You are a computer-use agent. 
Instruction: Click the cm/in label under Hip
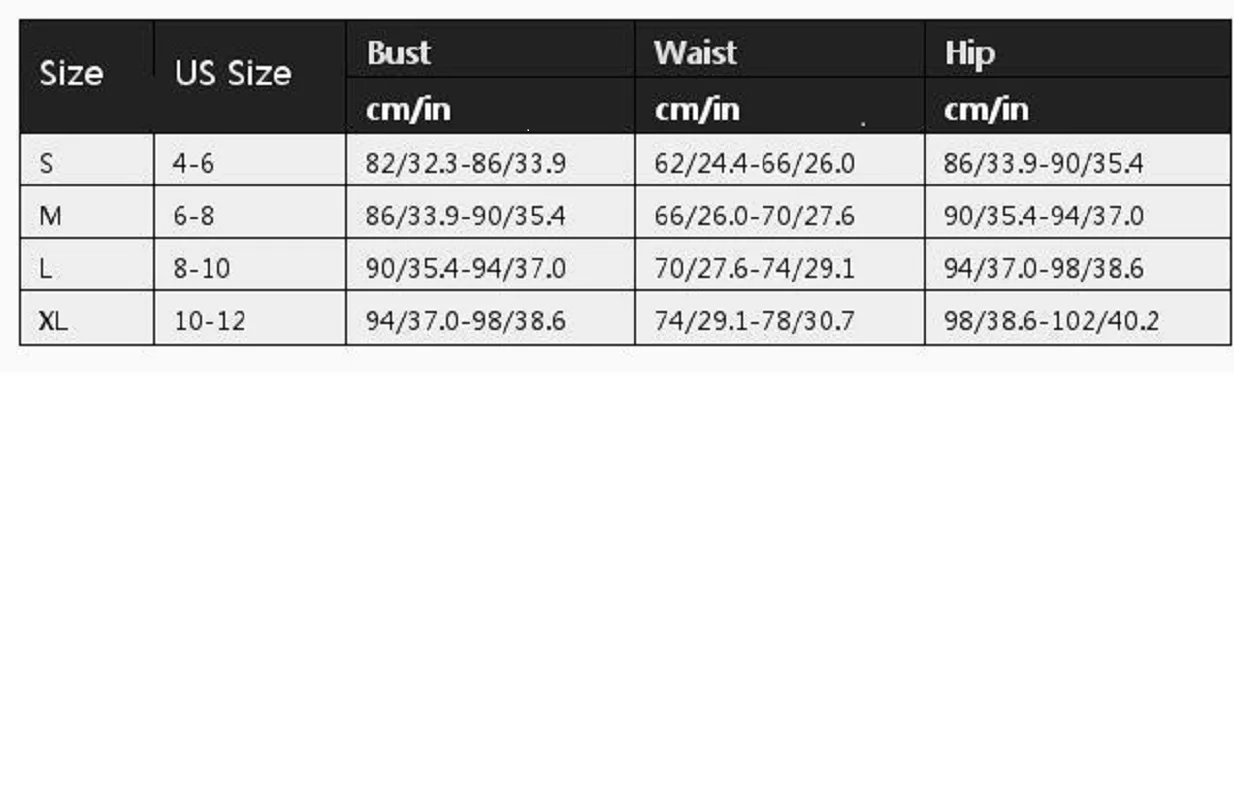pos(986,109)
